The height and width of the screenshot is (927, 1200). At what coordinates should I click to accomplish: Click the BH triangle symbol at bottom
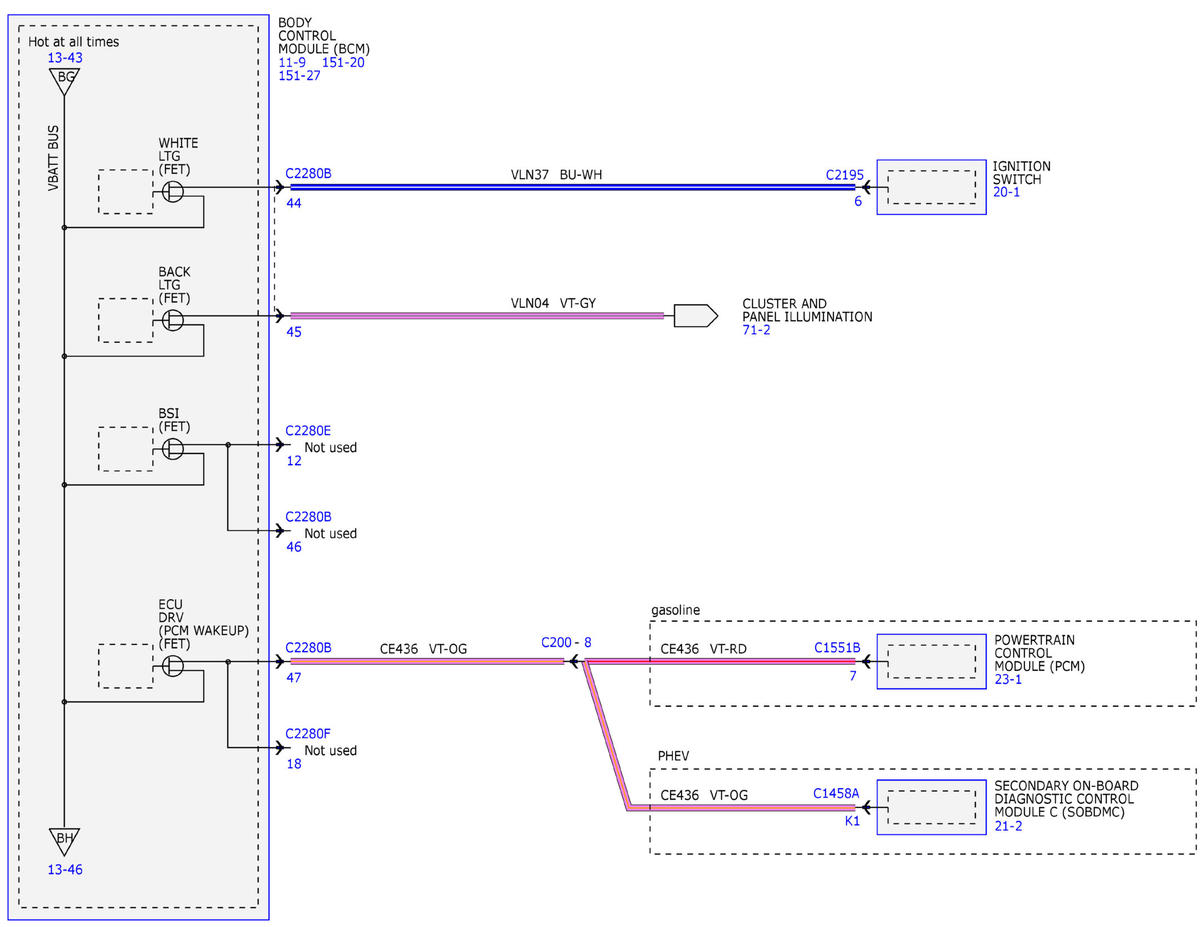[x=64, y=841]
